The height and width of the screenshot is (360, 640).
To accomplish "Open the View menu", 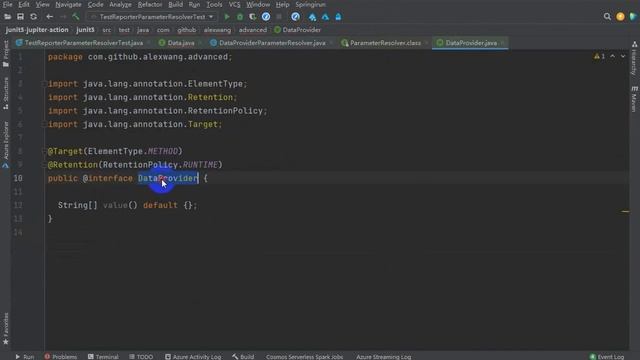I will [x=42, y=4].
